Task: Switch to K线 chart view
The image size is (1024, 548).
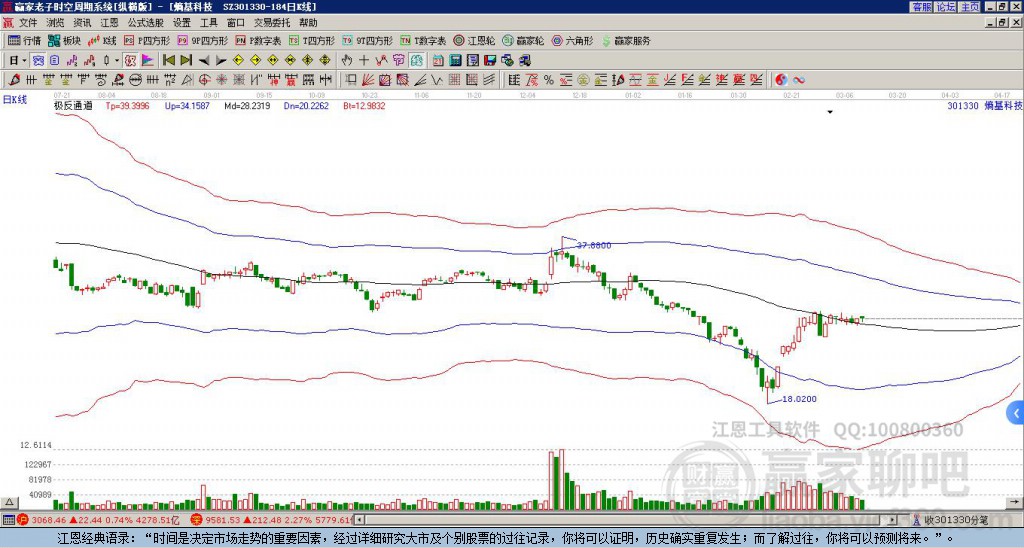Action: tap(102, 40)
